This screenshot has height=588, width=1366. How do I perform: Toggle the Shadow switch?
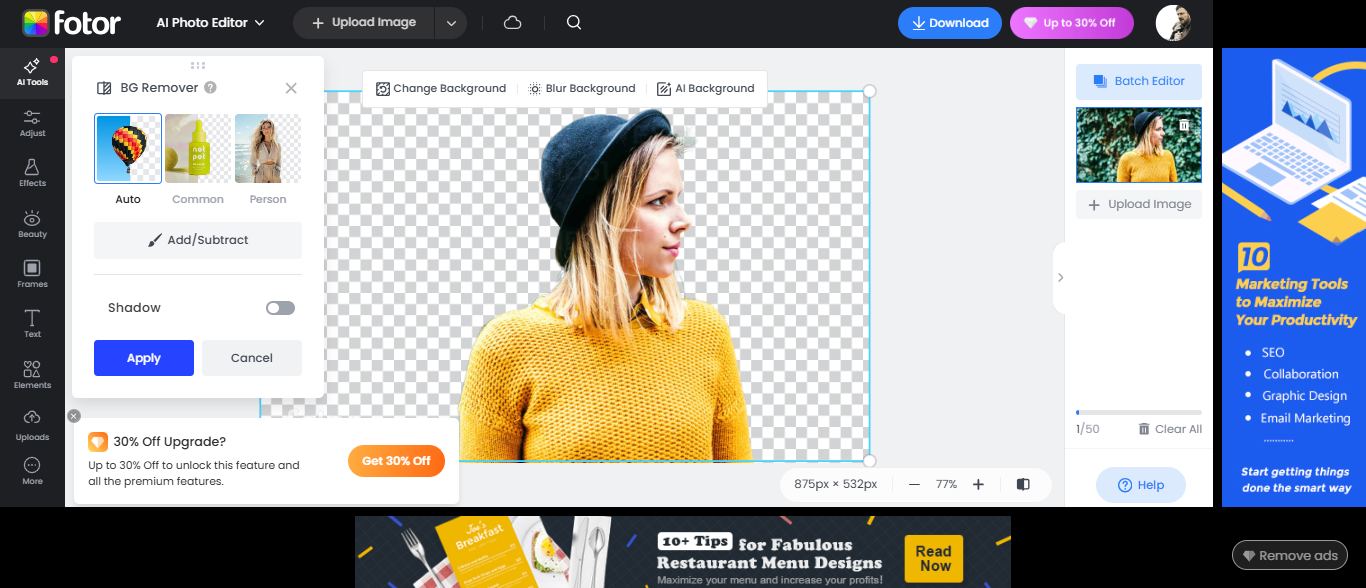(x=280, y=308)
